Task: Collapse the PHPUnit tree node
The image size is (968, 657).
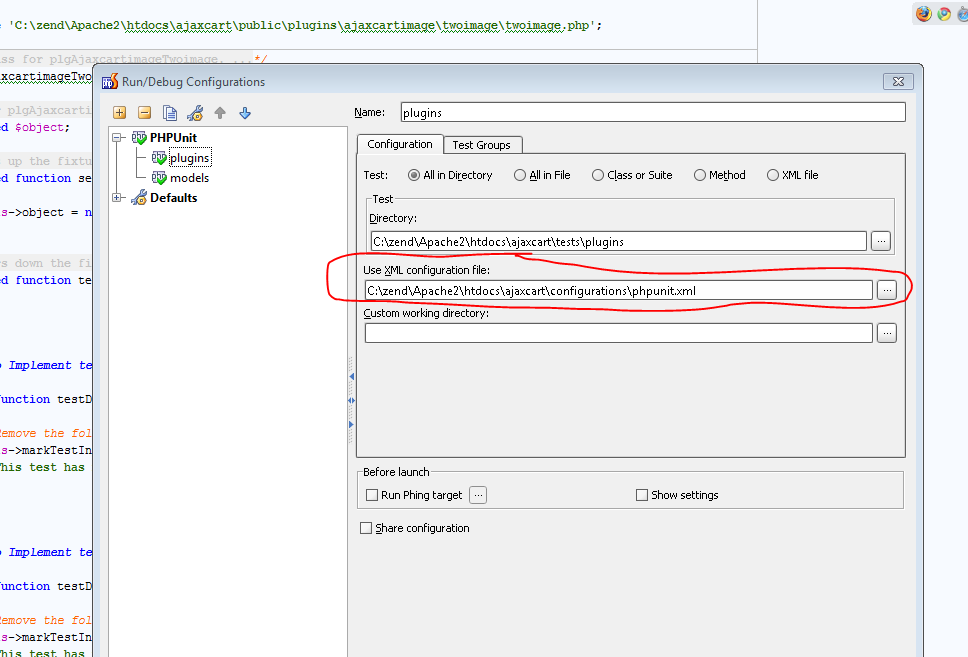Action: (117, 138)
